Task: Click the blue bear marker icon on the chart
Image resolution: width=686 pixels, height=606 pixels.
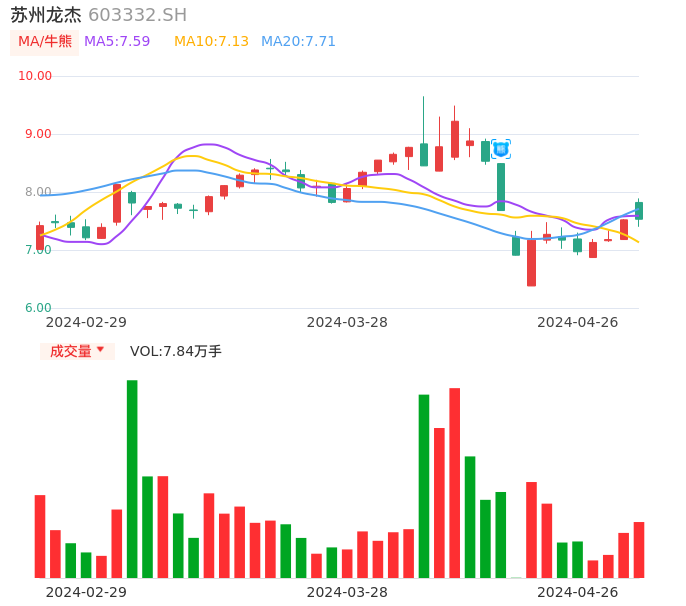Action: [x=501, y=149]
